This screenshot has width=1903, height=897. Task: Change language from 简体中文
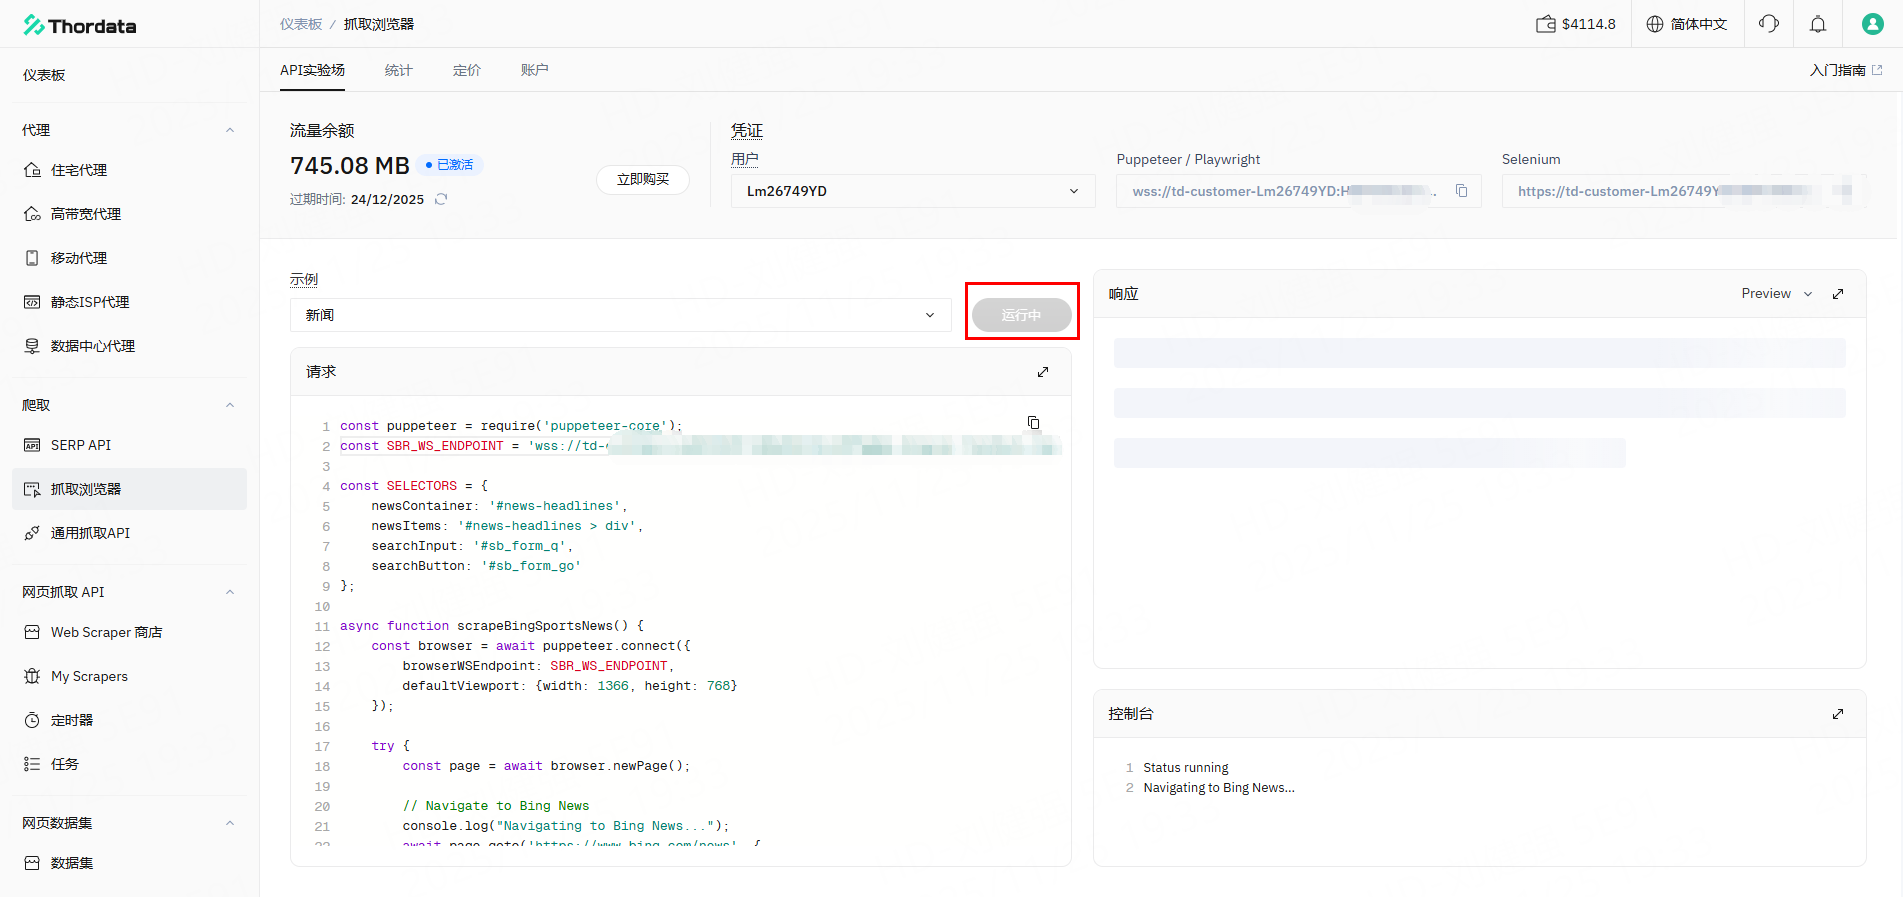pos(1687,24)
